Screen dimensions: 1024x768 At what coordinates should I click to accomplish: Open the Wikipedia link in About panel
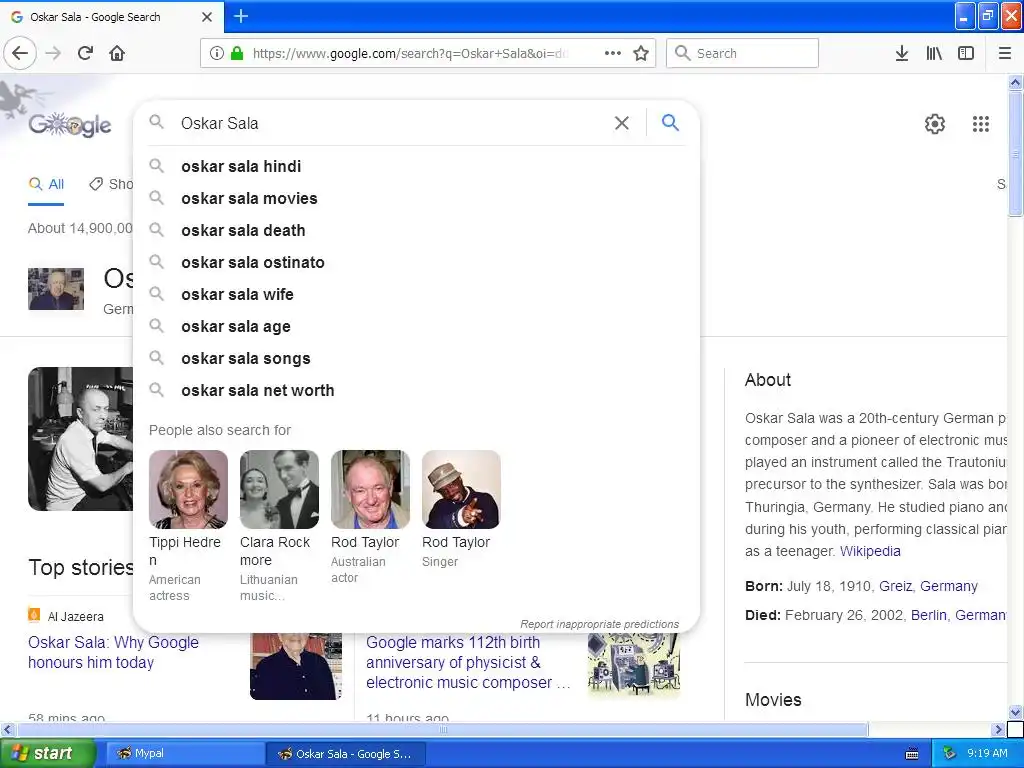click(x=870, y=551)
